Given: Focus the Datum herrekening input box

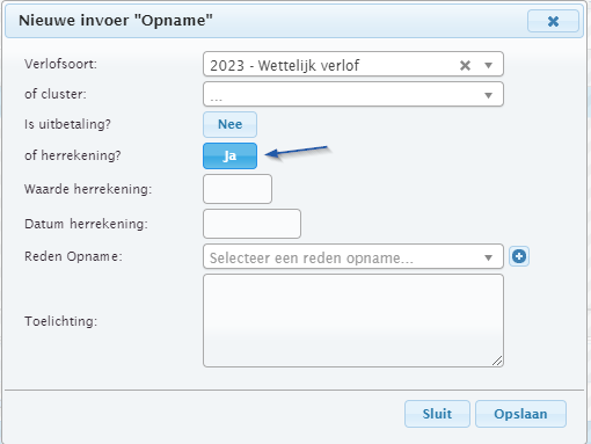Looking at the screenshot, I should click(252, 224).
